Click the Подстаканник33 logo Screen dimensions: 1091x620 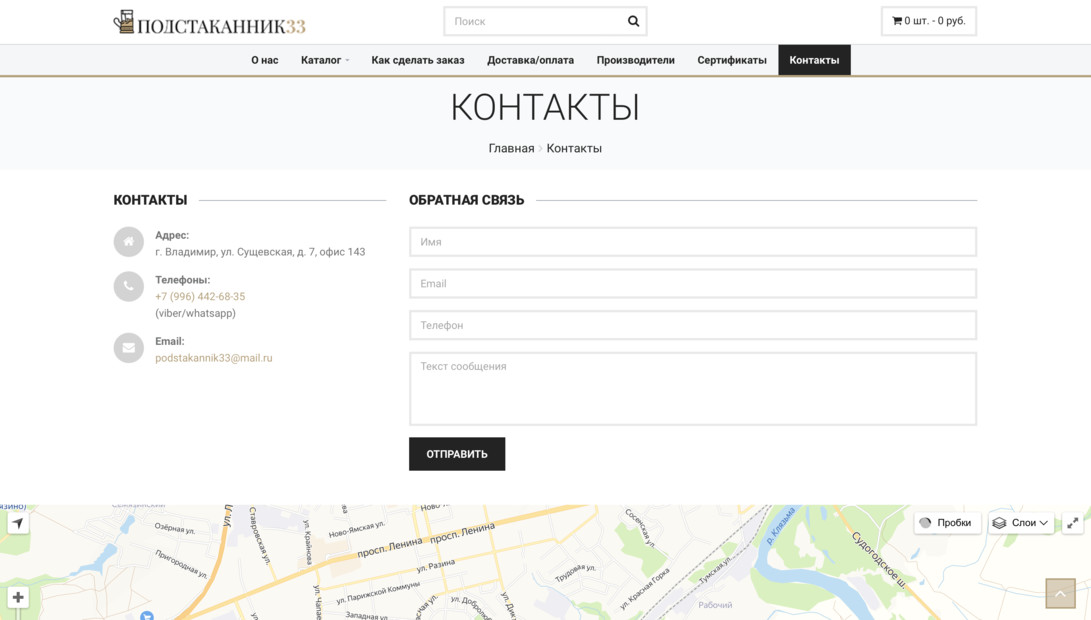pos(209,22)
